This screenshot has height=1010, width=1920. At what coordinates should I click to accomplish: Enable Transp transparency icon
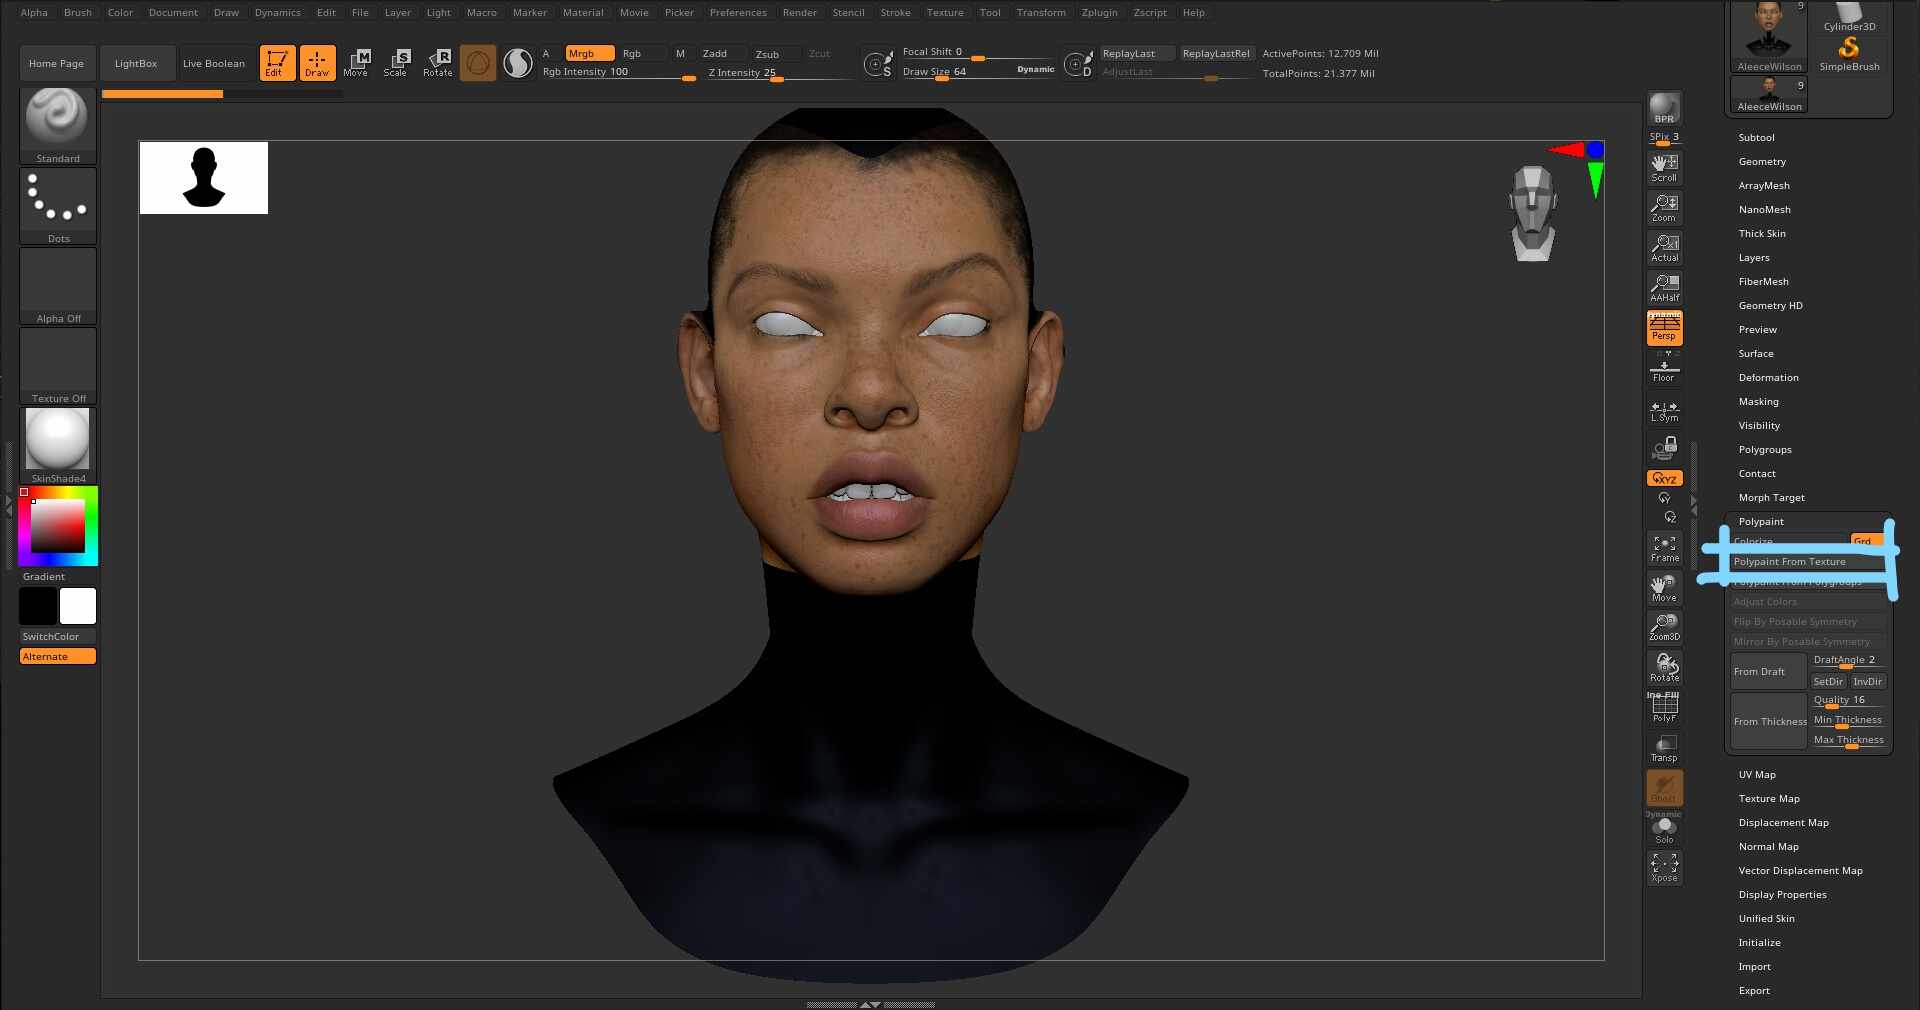1664,748
